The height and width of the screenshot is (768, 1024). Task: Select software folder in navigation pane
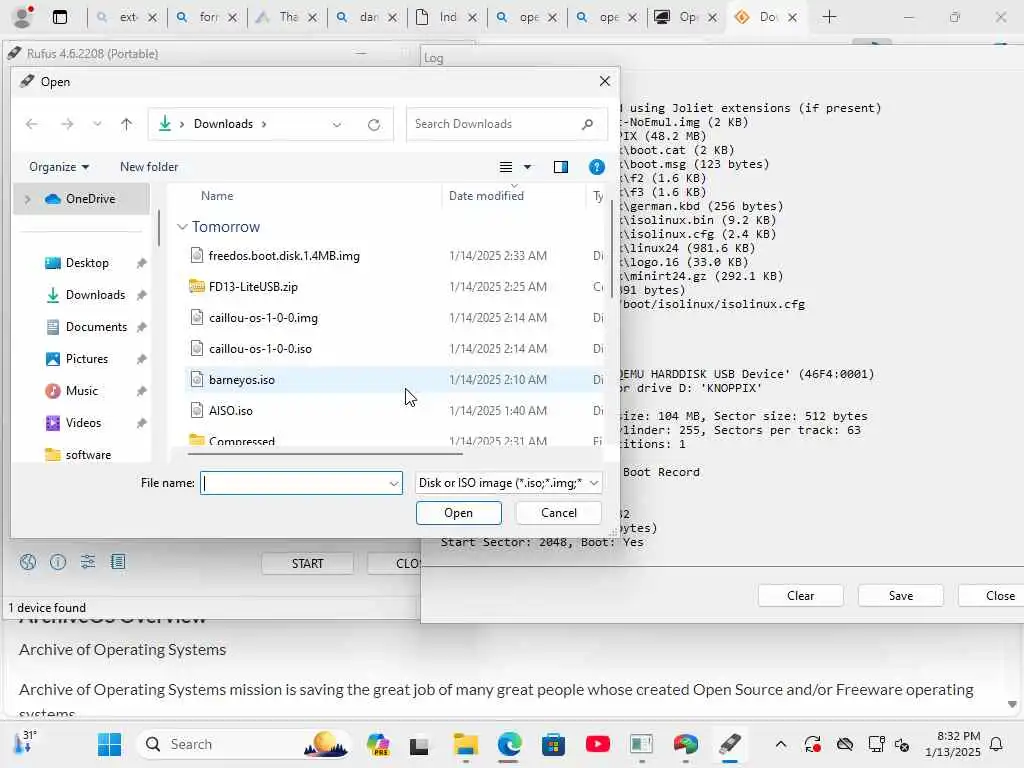88,455
